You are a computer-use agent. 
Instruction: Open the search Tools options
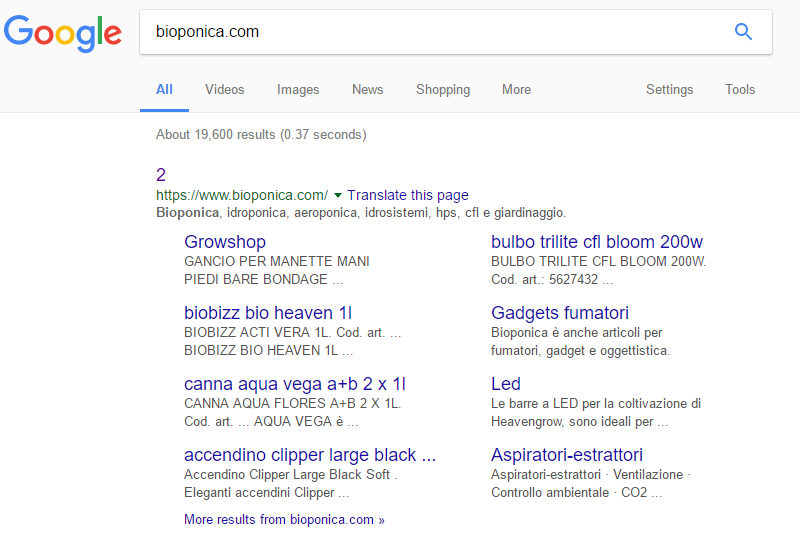point(740,89)
